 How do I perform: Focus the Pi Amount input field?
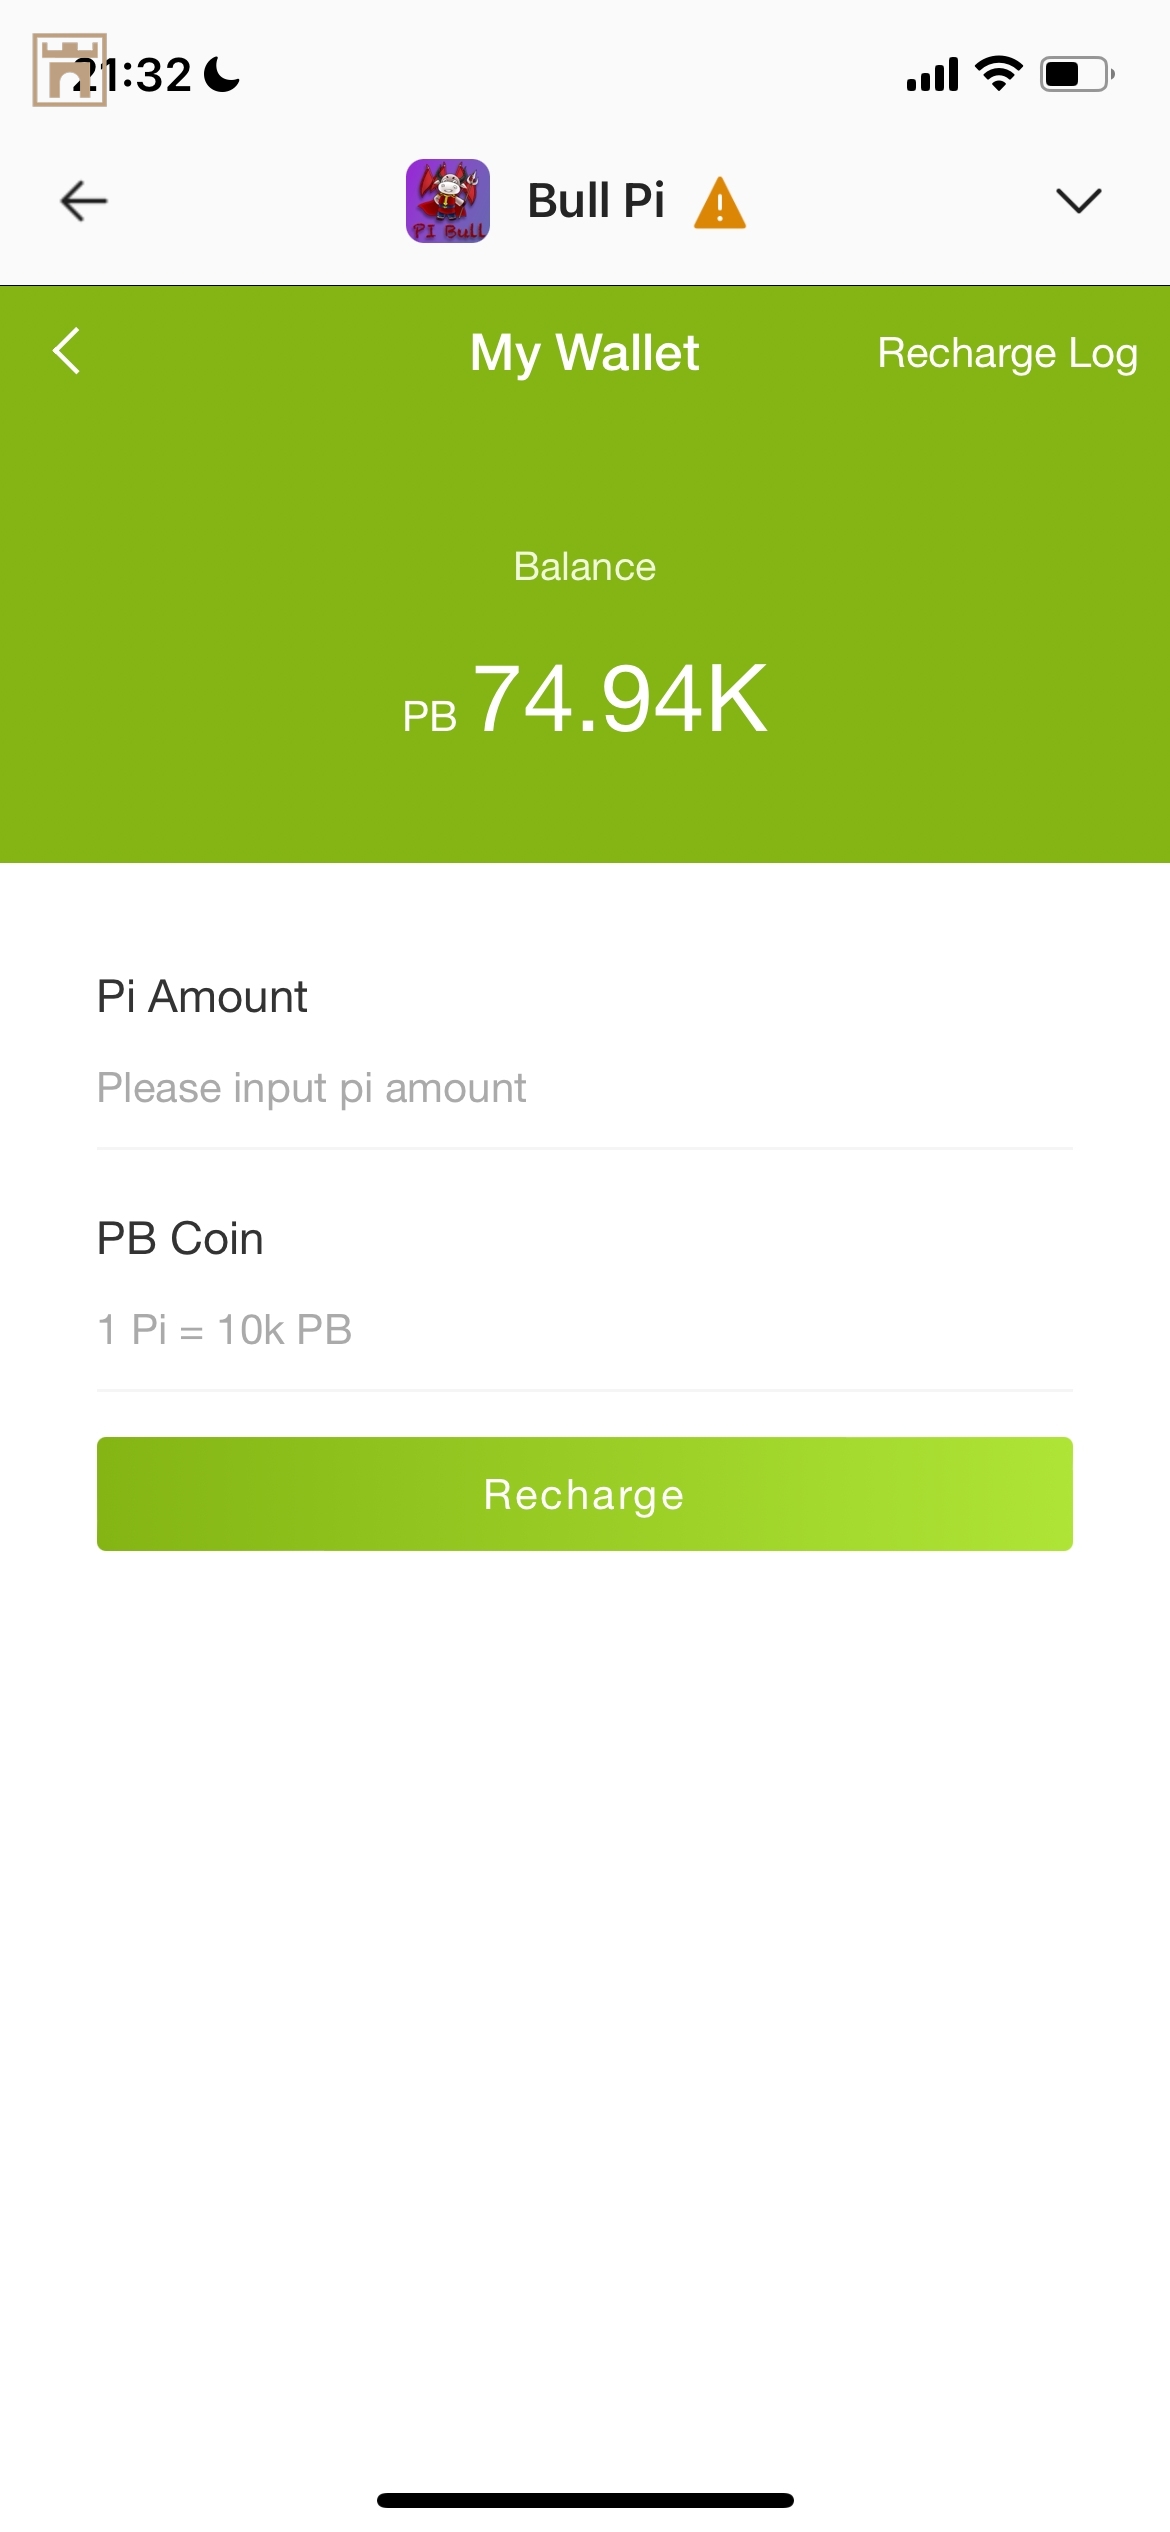tap(584, 1088)
